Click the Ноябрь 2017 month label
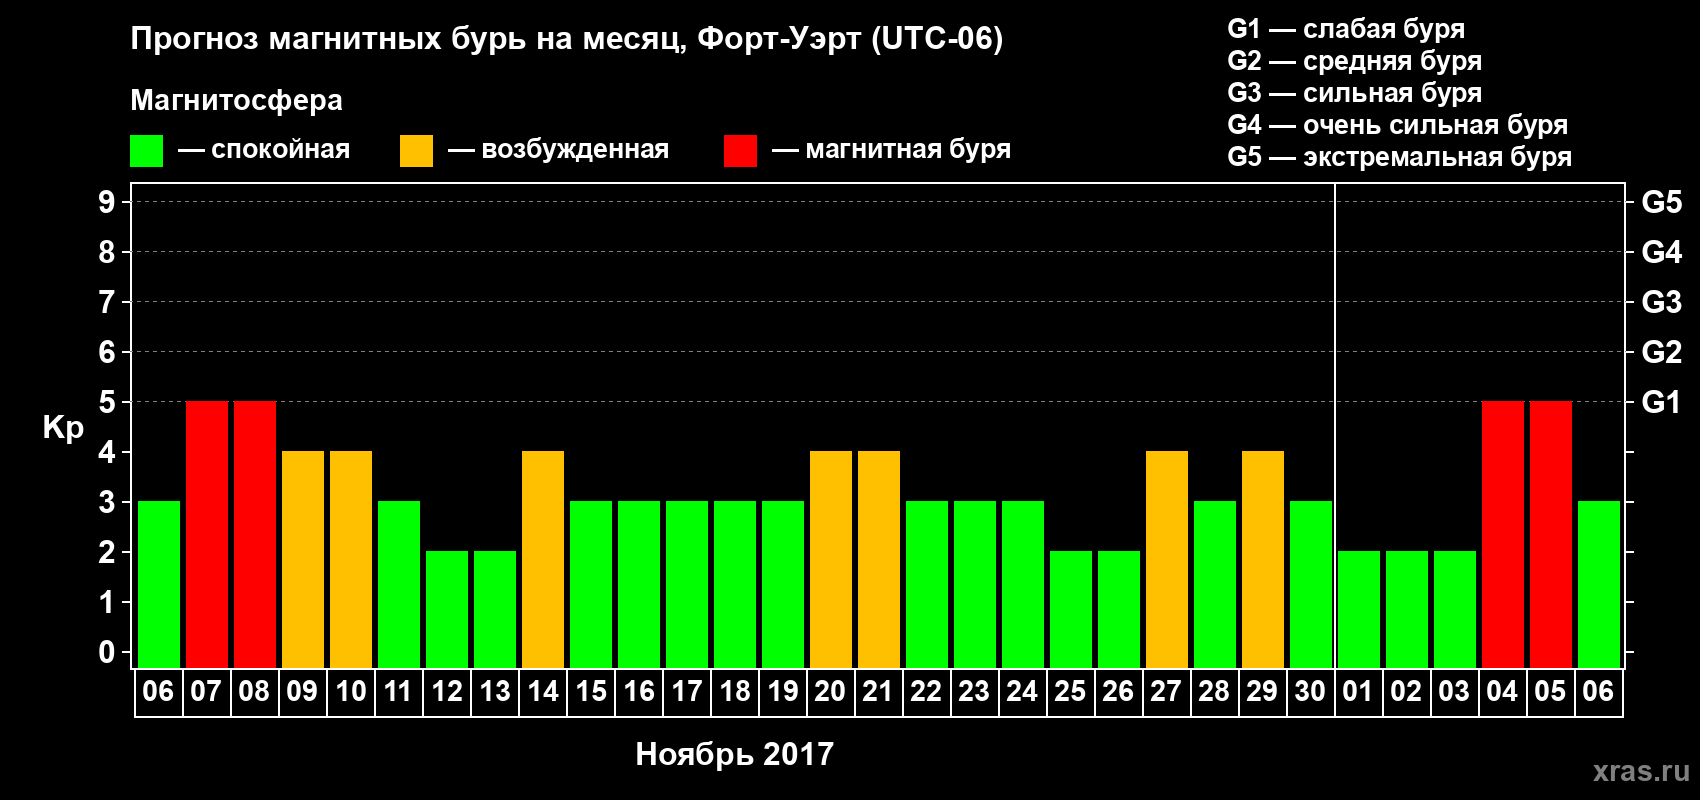The width and height of the screenshot is (1700, 800). [734, 754]
